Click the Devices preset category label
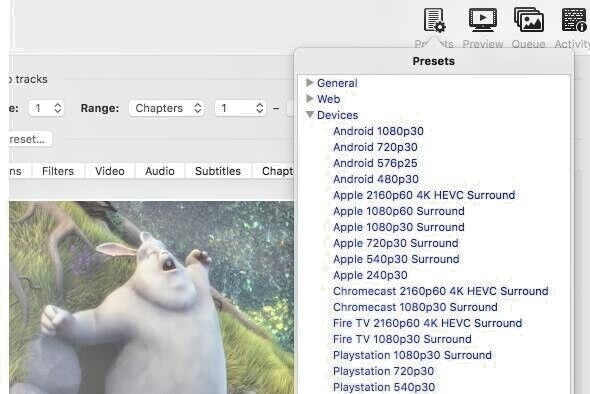This screenshot has width=590, height=394. click(x=338, y=115)
